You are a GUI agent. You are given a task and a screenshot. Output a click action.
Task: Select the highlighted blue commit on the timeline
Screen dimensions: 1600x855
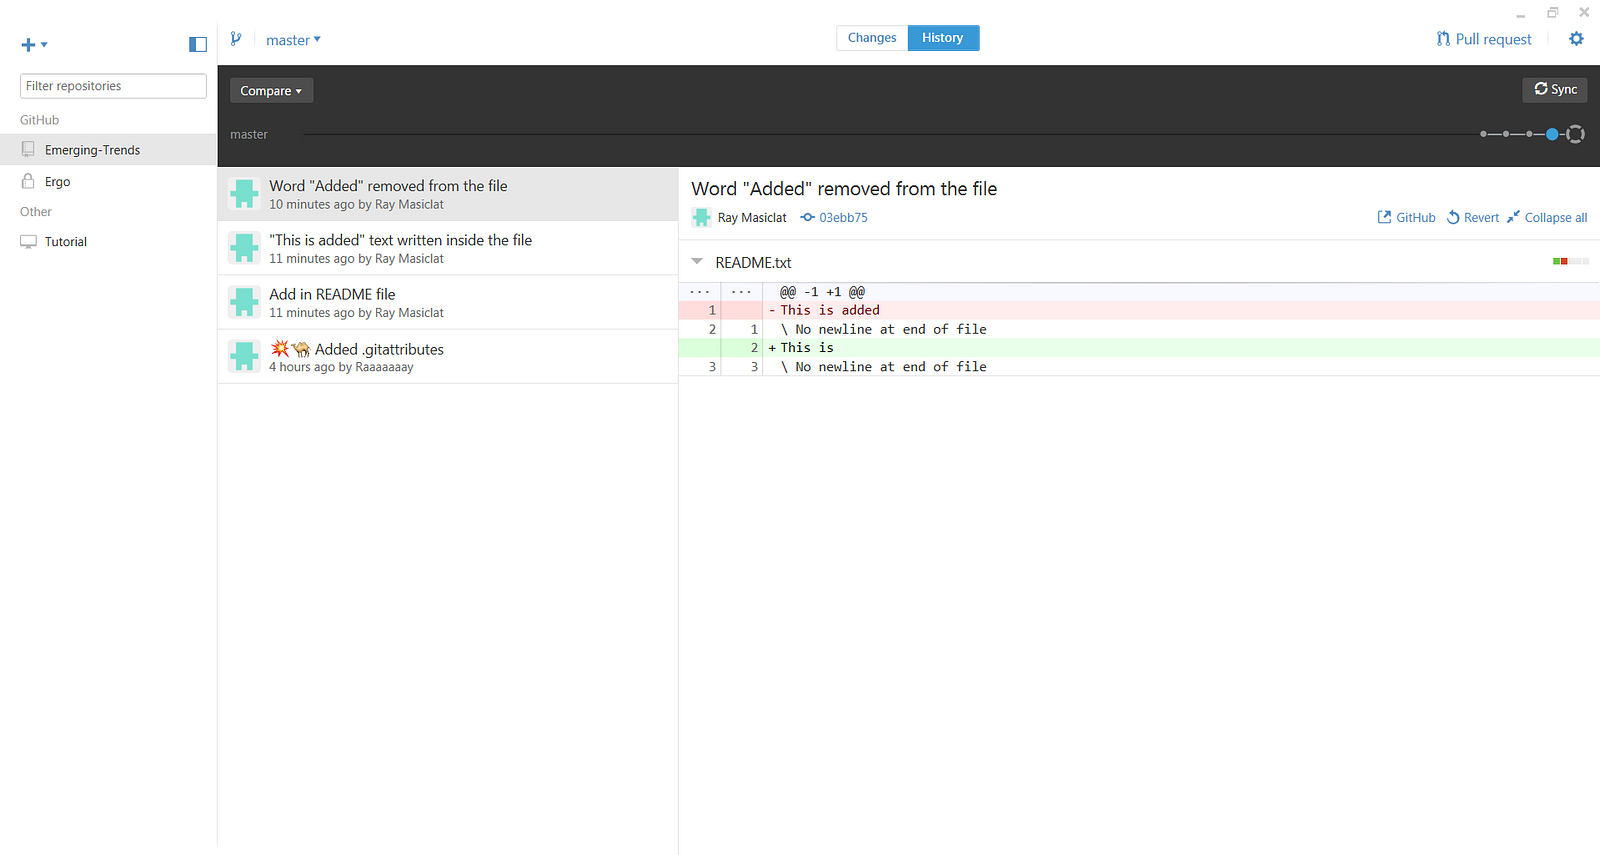point(1552,134)
